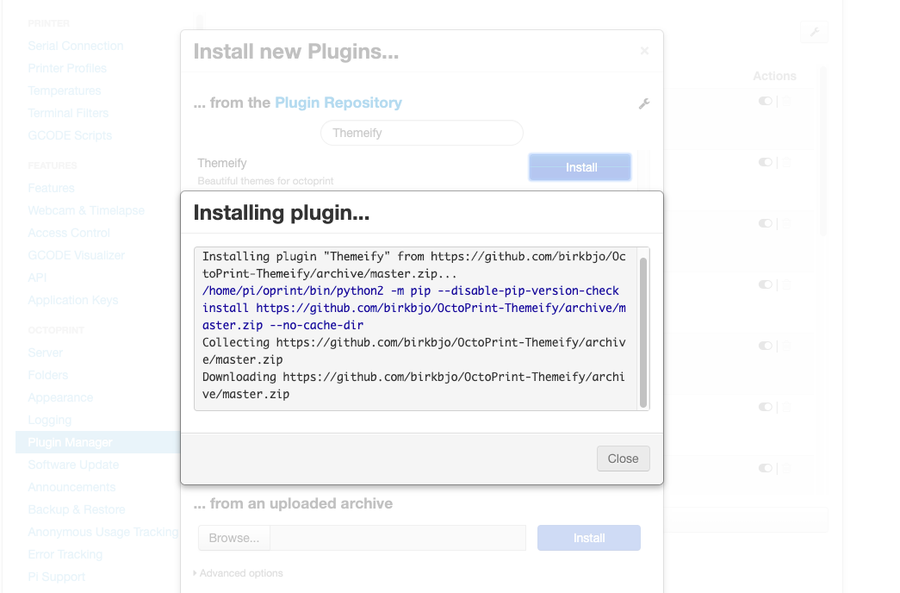Open Serial Connection settings
900x593 pixels.
coord(75,46)
